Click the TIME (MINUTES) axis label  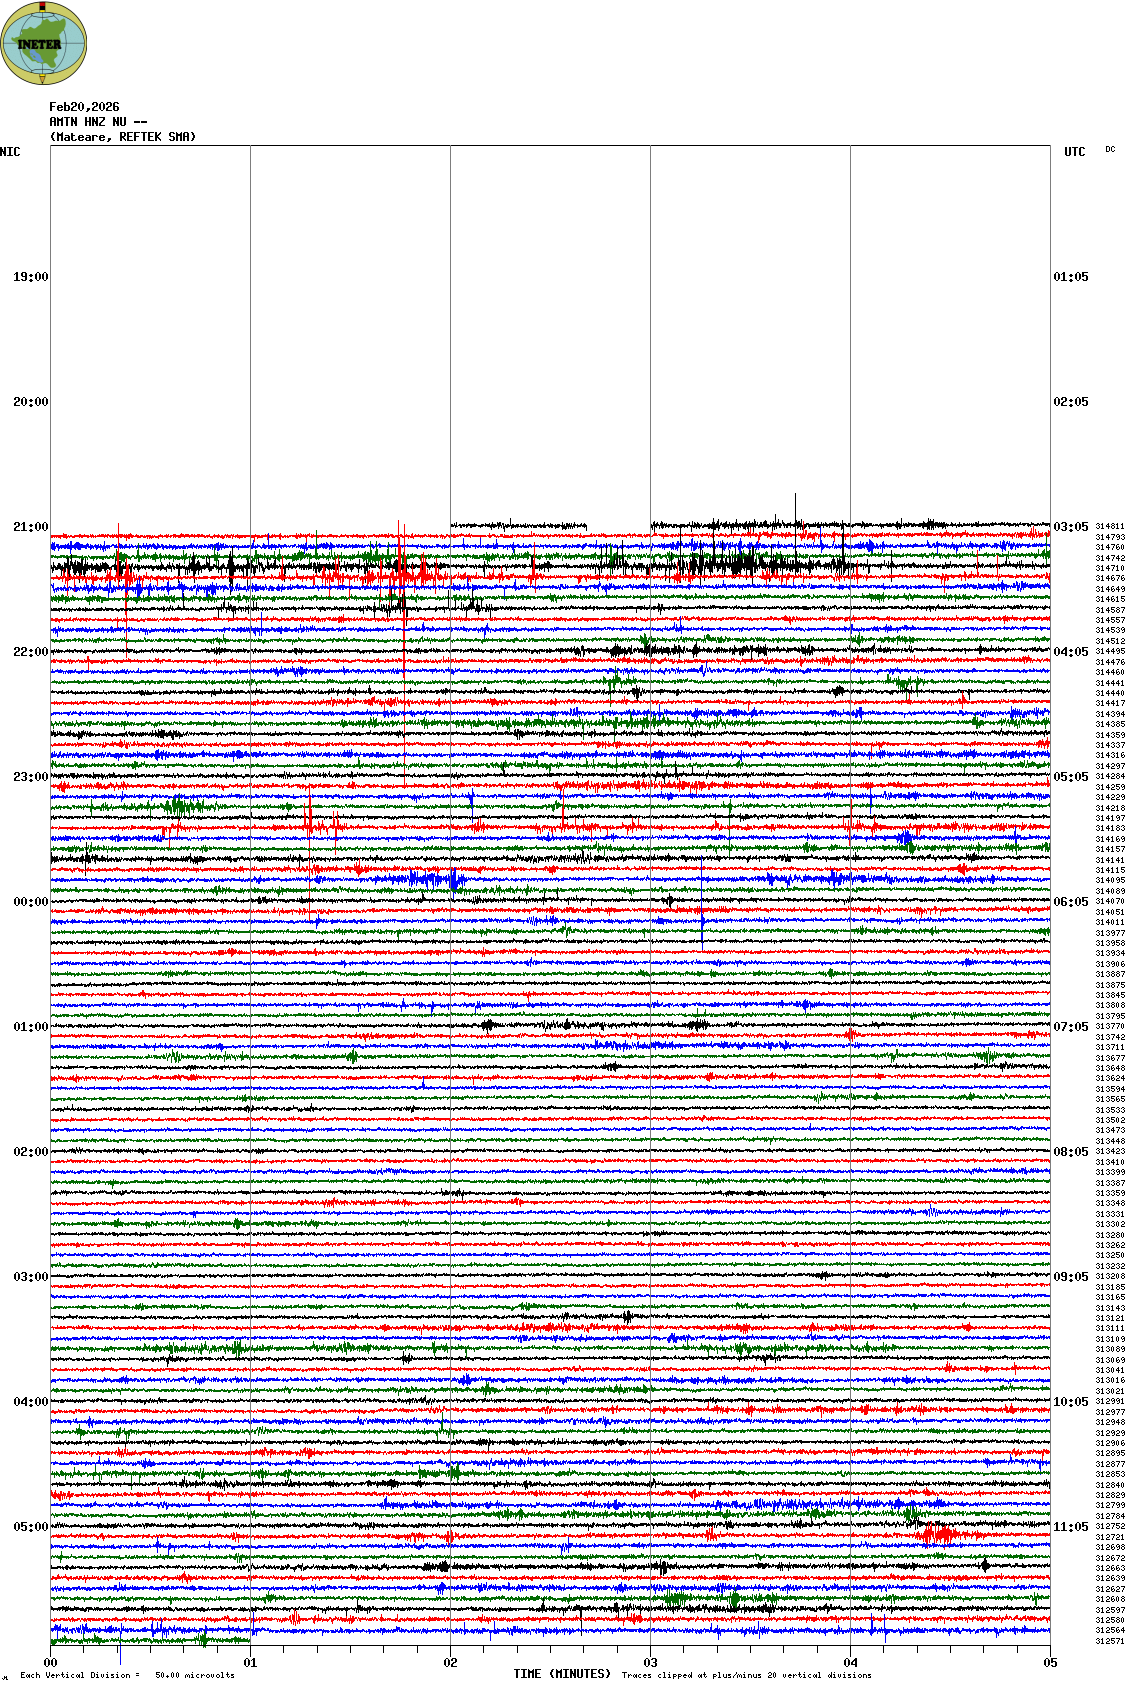(562, 1674)
